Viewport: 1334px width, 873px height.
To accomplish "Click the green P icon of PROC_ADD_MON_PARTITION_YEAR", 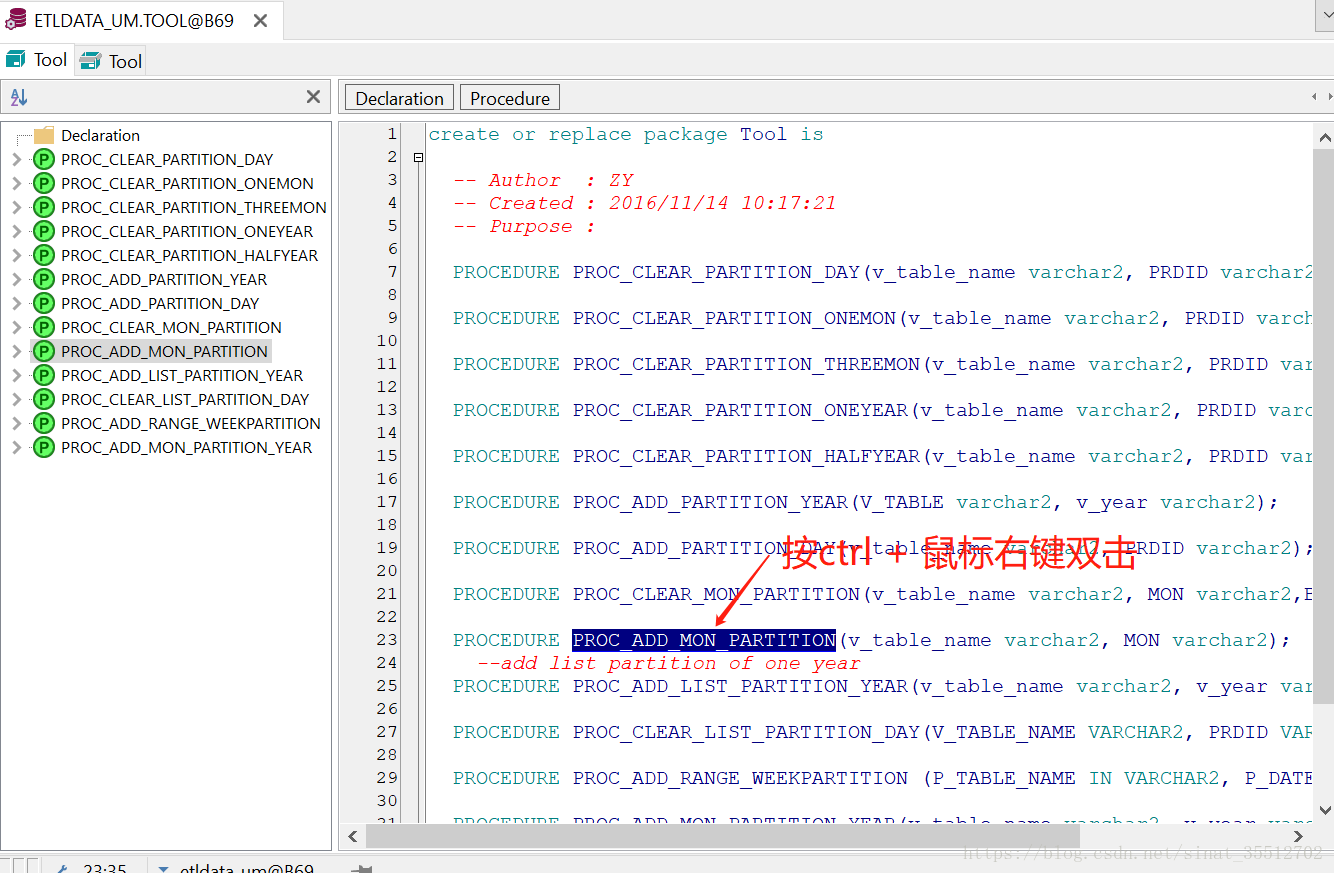I will tap(43, 447).
